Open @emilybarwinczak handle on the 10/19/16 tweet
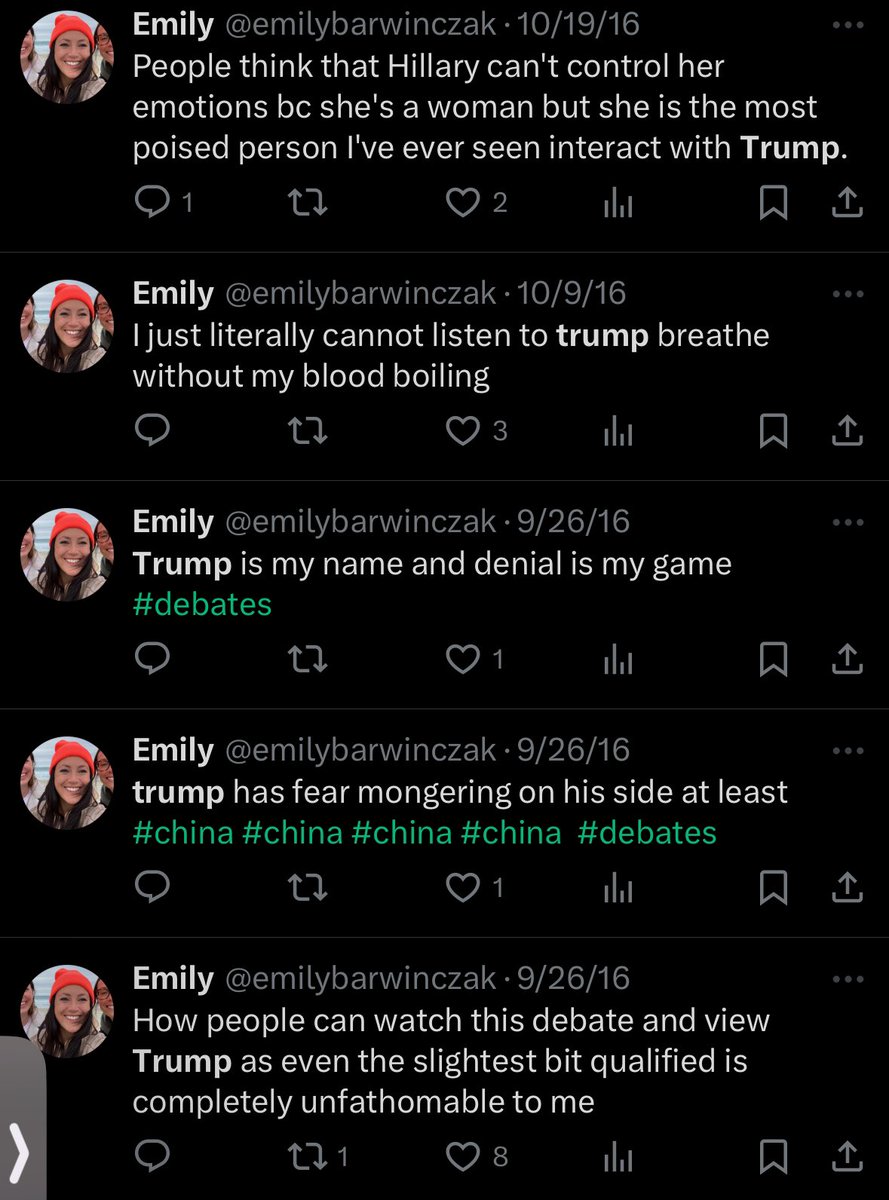Screen dimensions: 889x1200 pos(360,24)
